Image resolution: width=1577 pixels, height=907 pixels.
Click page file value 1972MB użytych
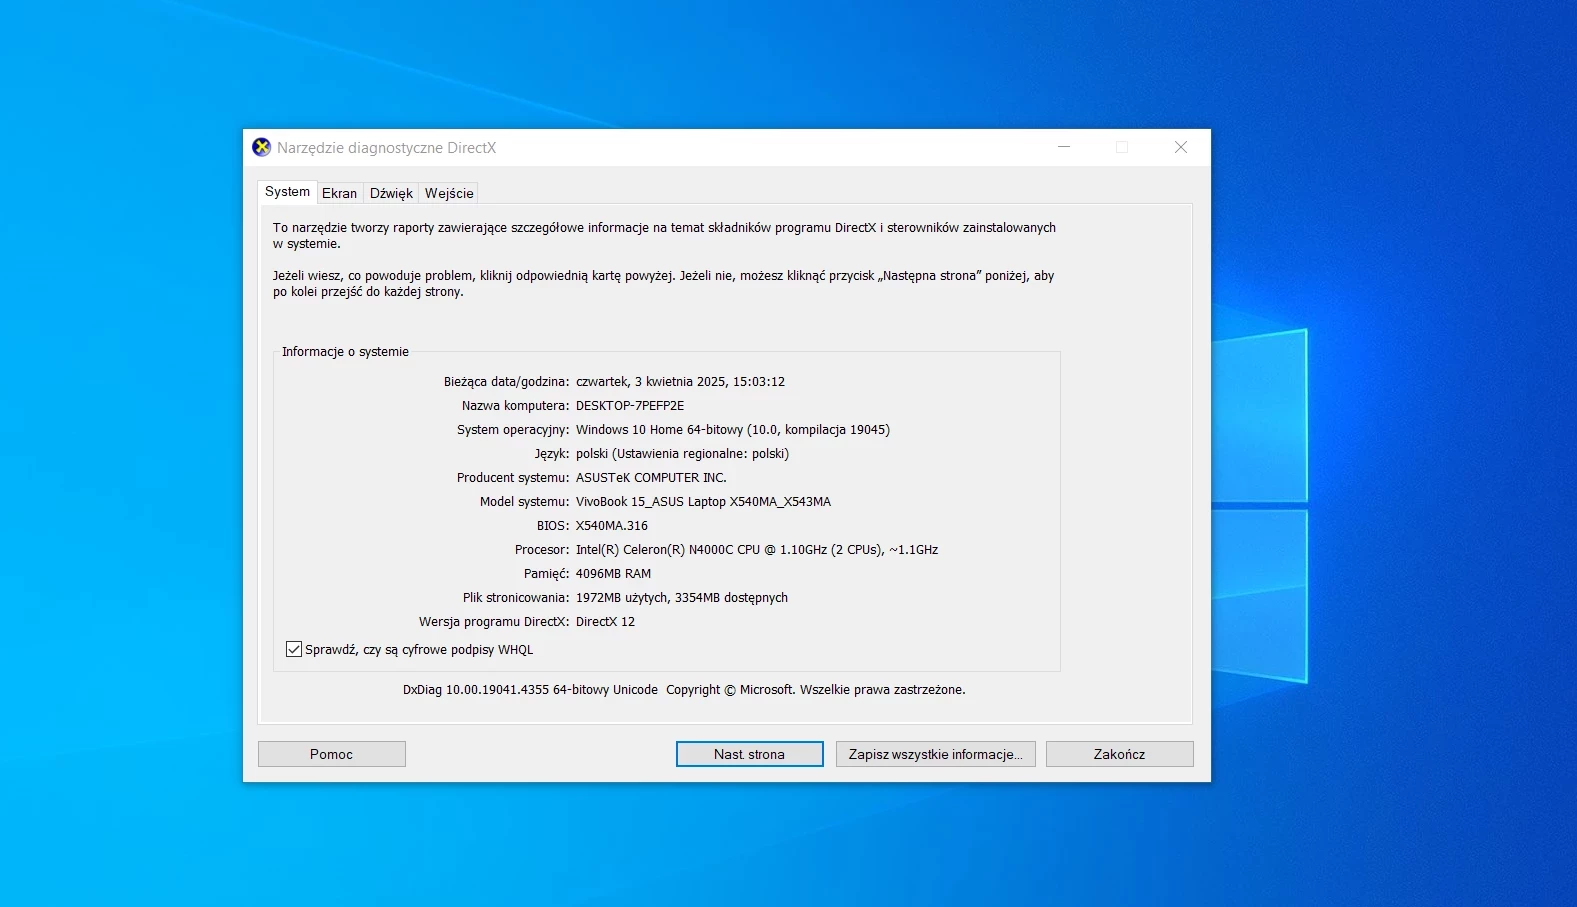[682, 598]
